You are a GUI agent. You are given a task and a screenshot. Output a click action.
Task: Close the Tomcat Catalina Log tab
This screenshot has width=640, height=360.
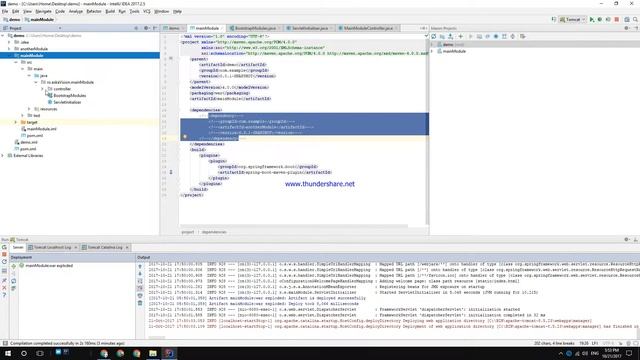coord(127,247)
